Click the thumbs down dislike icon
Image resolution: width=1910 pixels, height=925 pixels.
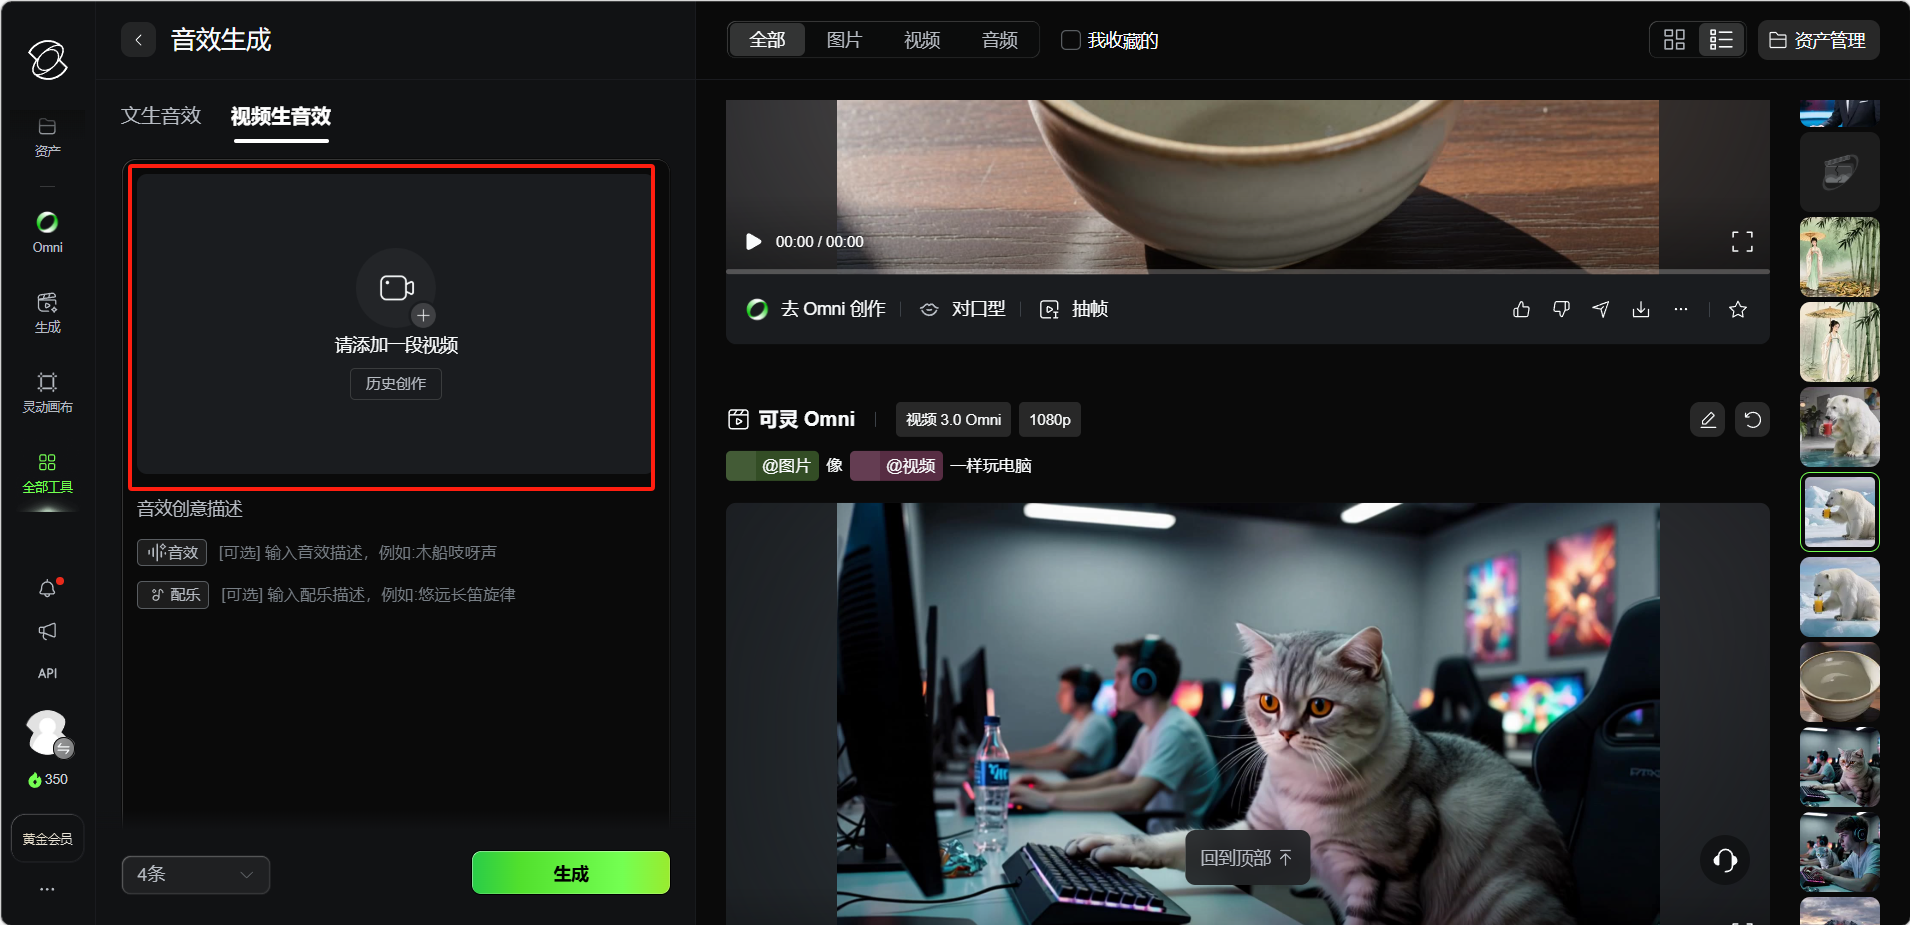pyautogui.click(x=1561, y=310)
